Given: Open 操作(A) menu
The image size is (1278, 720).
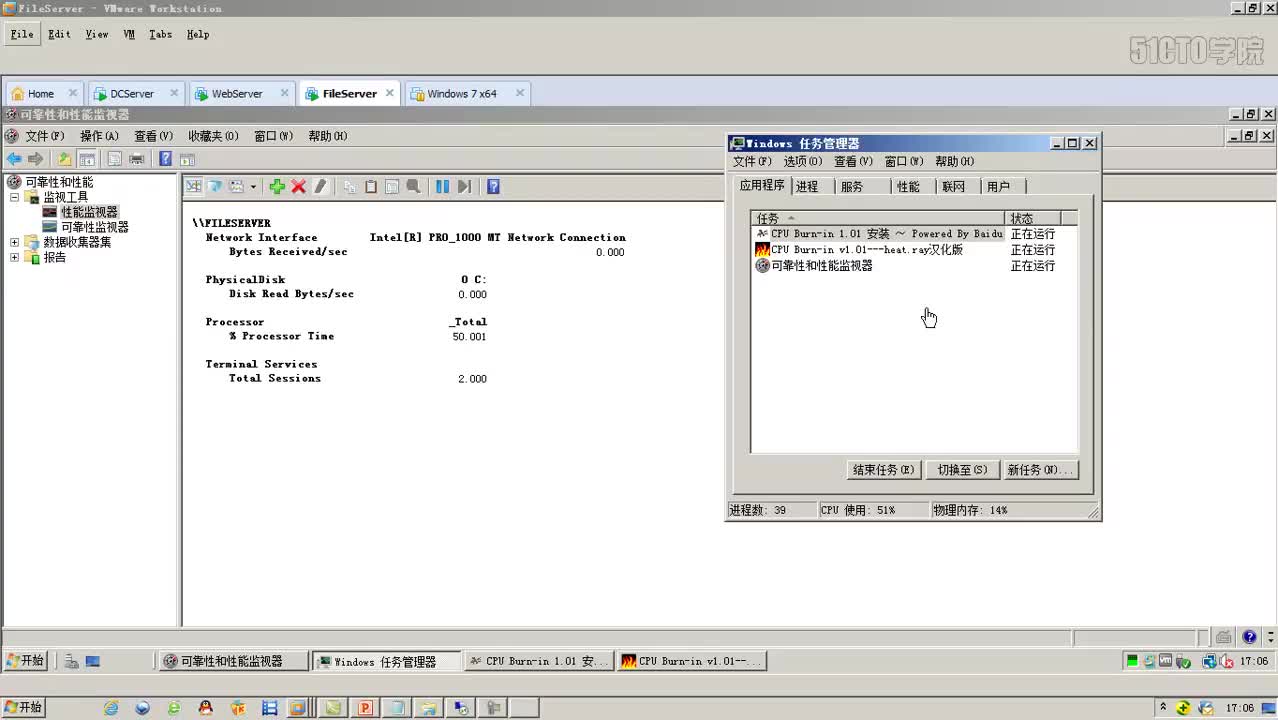Looking at the screenshot, I should tap(99, 136).
